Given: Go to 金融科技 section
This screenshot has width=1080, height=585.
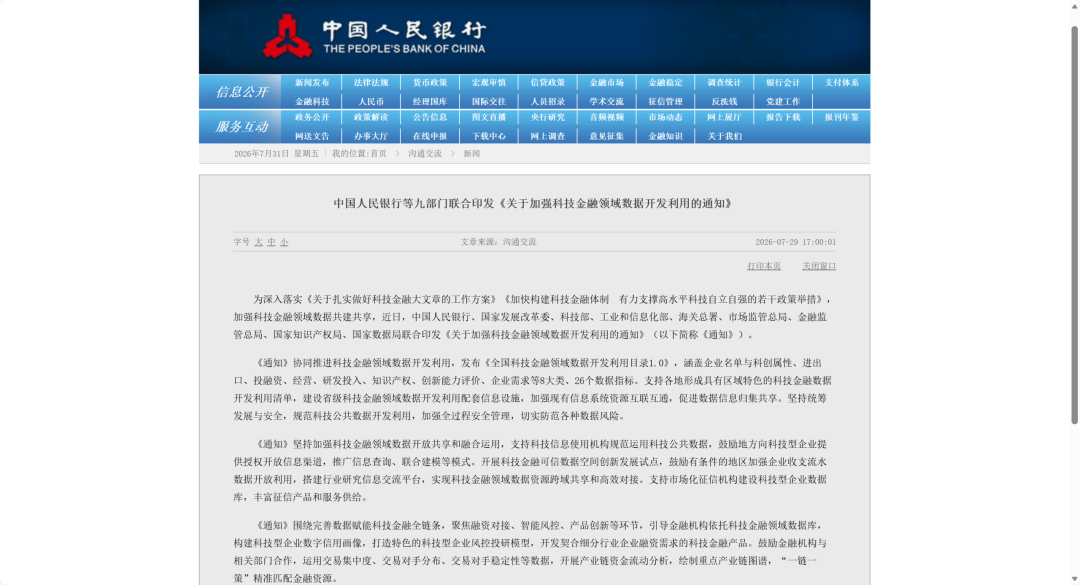Looking at the screenshot, I should click(x=312, y=101).
